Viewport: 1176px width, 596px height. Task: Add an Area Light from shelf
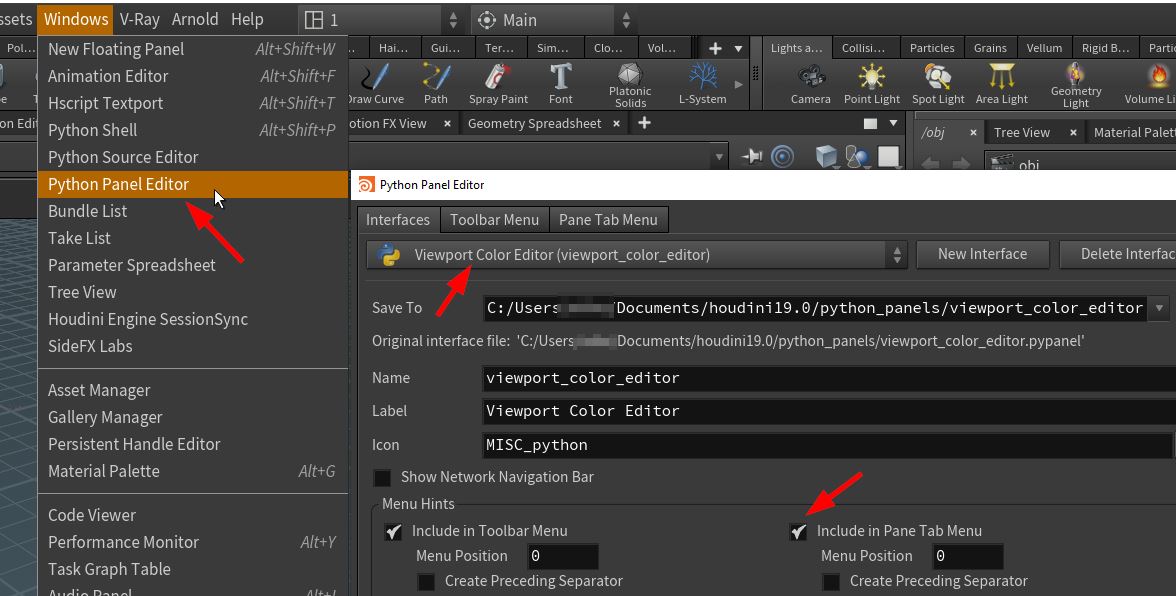point(1001,83)
